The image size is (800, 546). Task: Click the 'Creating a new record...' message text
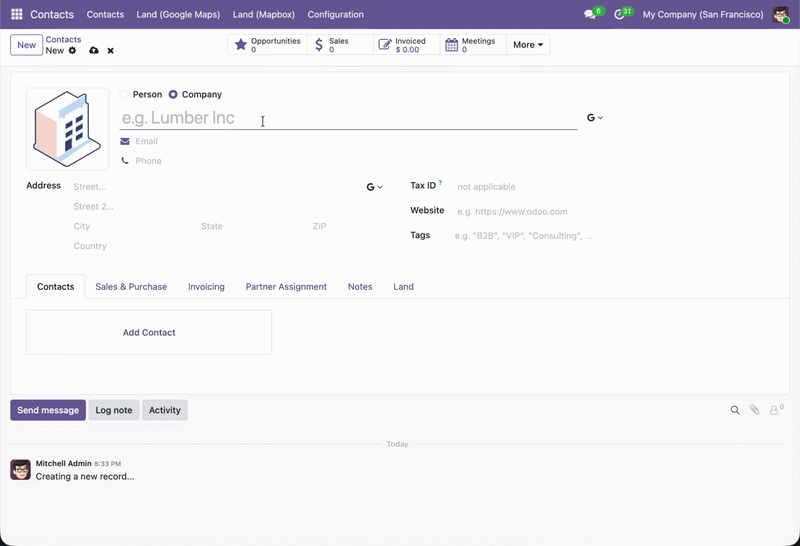pos(85,477)
